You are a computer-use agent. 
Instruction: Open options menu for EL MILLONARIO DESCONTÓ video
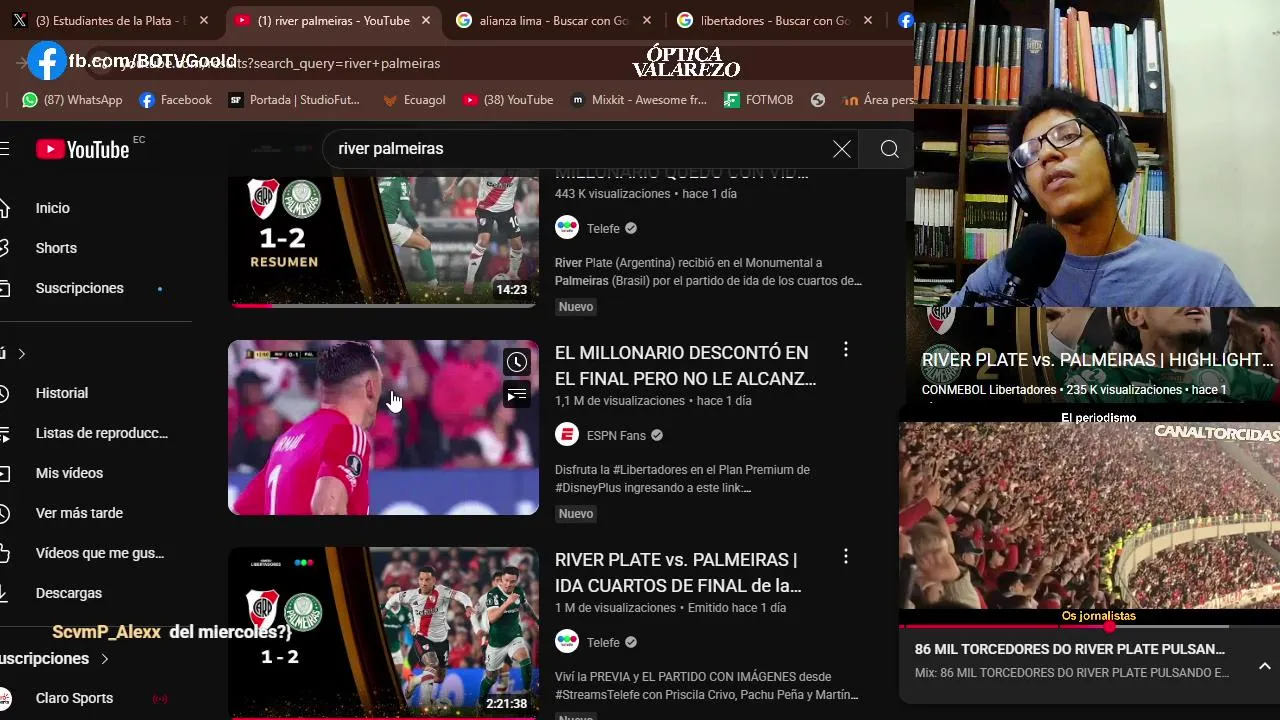click(846, 349)
